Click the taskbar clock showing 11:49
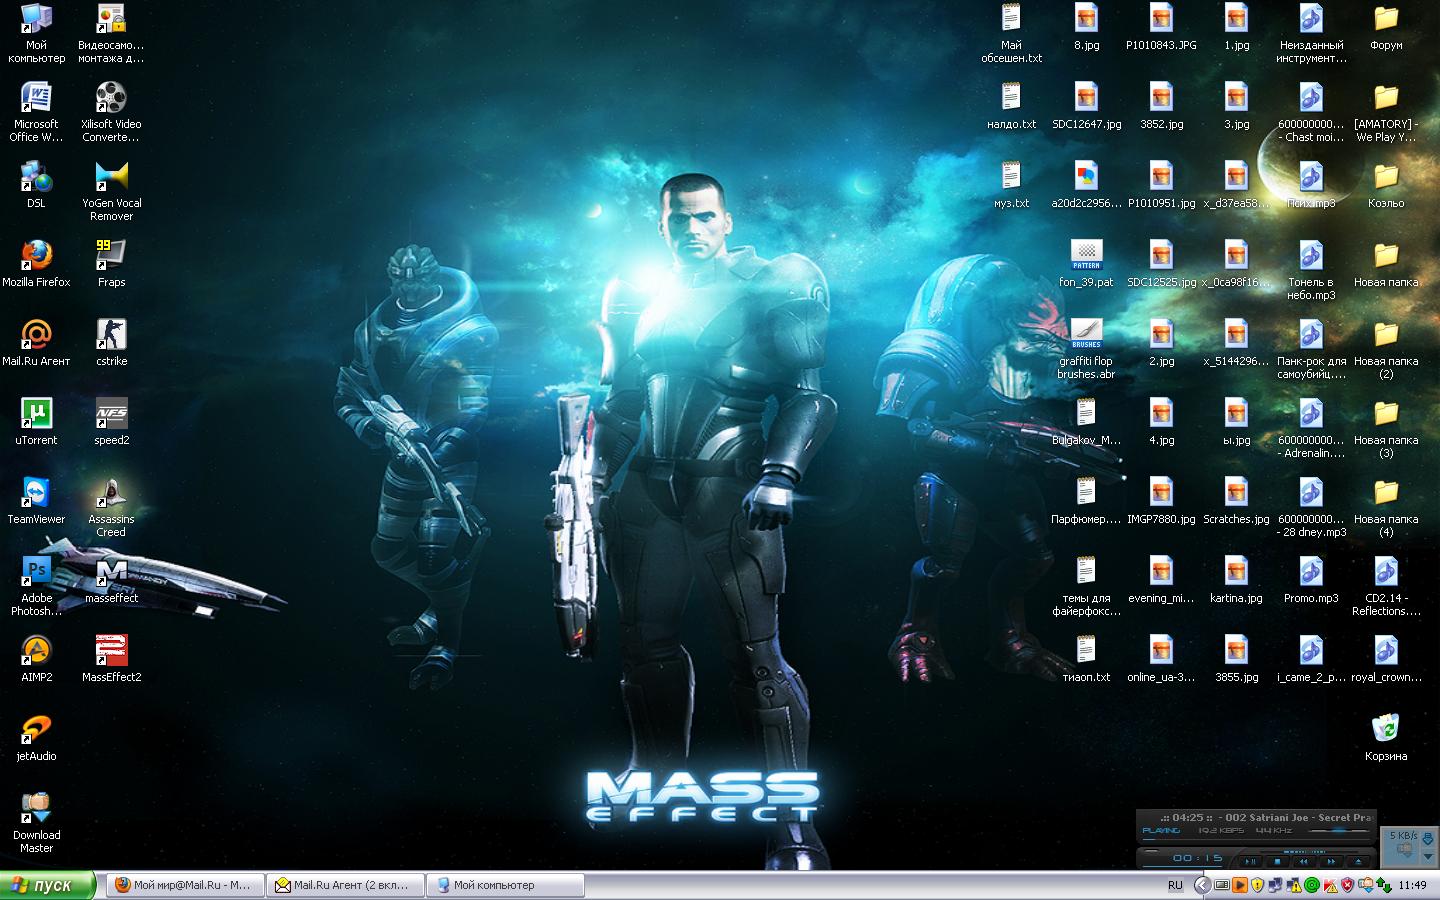Viewport: 1440px width, 900px height. click(1413, 885)
